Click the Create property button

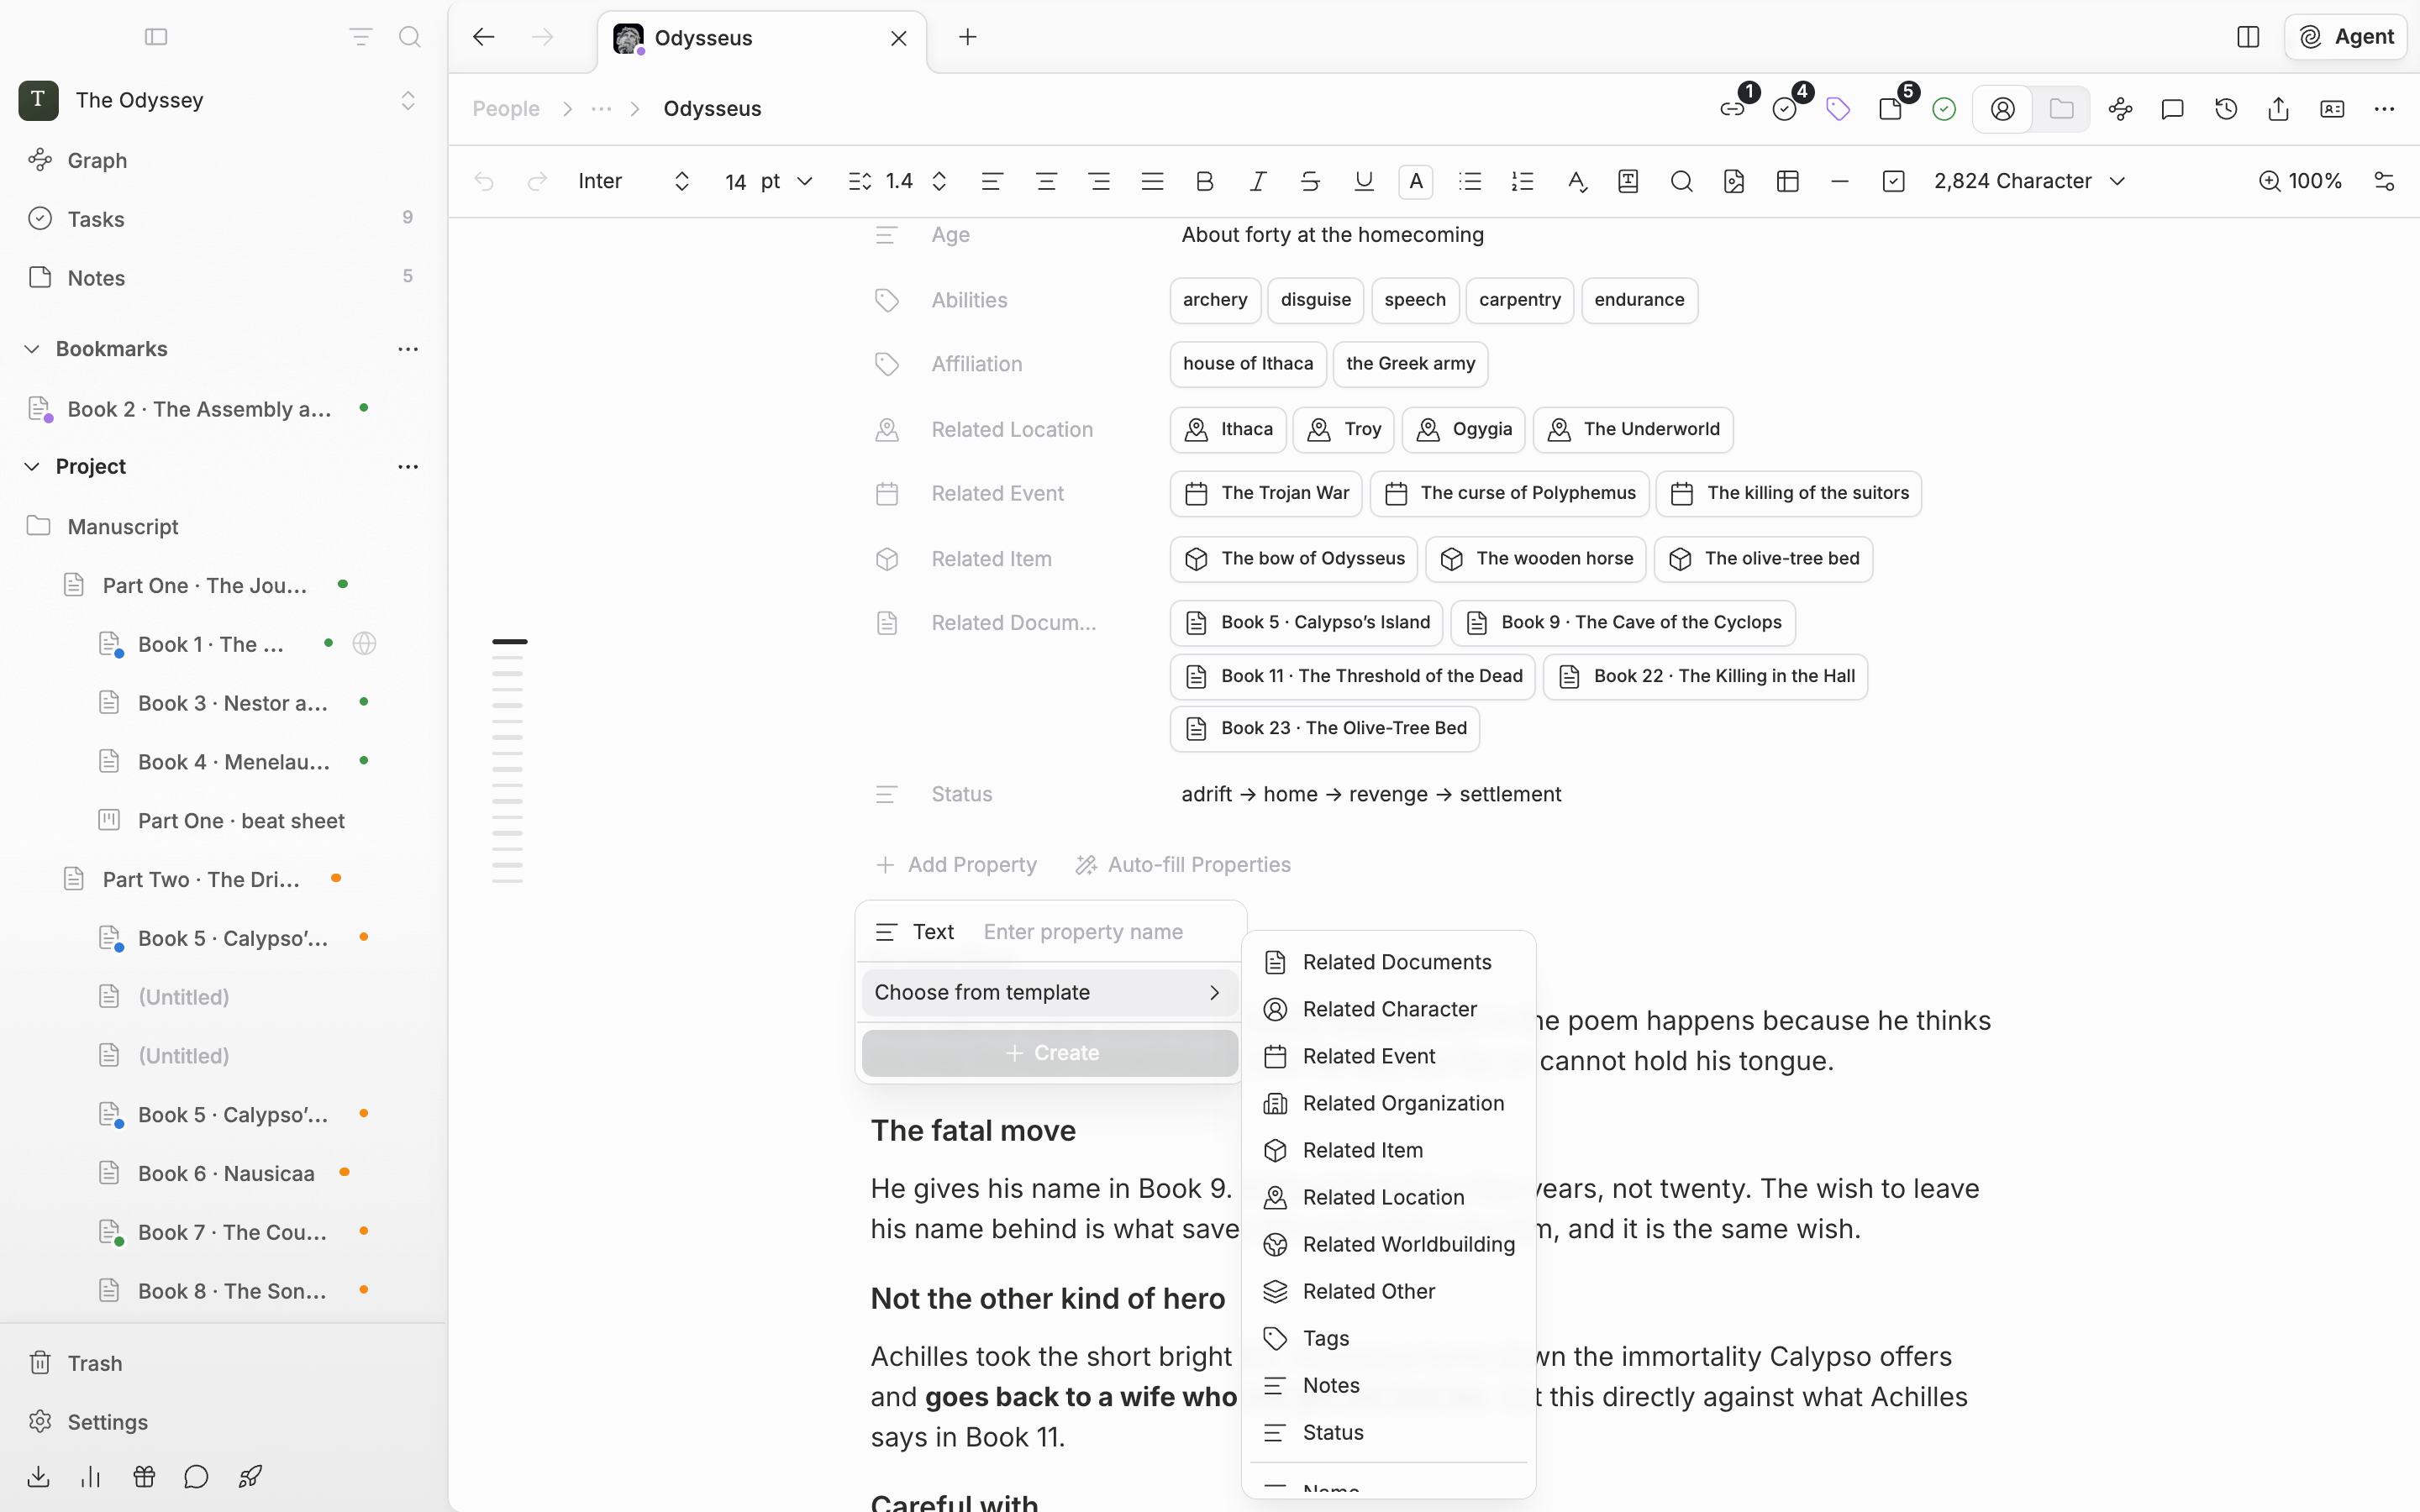click(x=1049, y=1053)
